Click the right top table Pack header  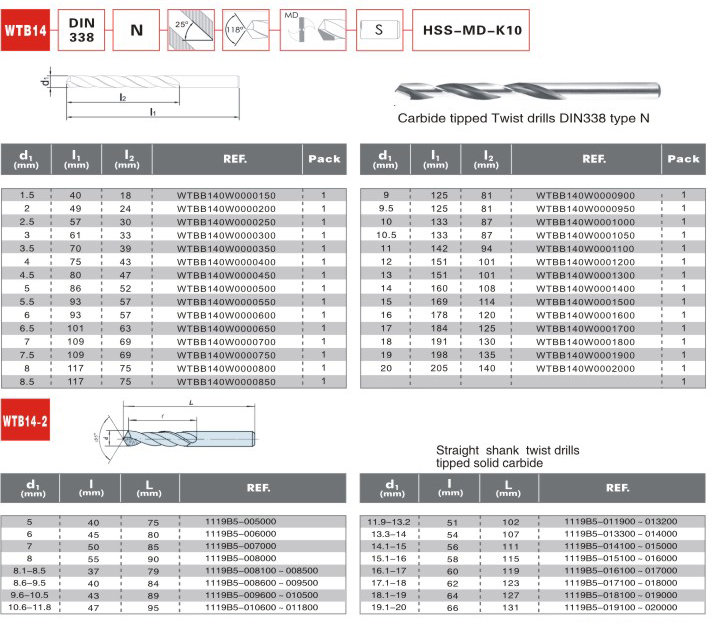683,159
